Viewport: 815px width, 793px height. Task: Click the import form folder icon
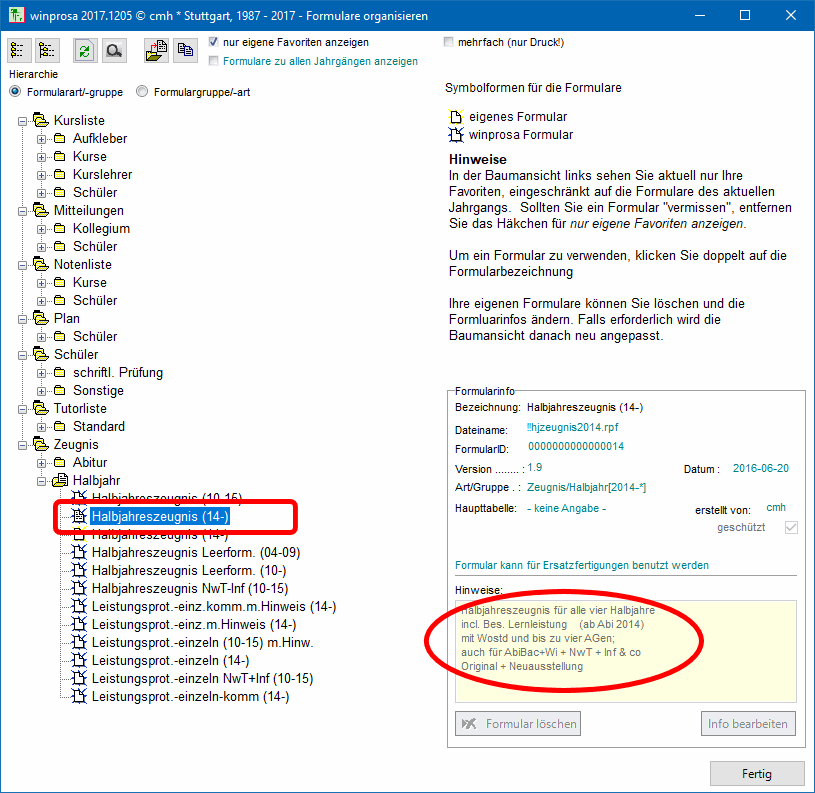[155, 51]
